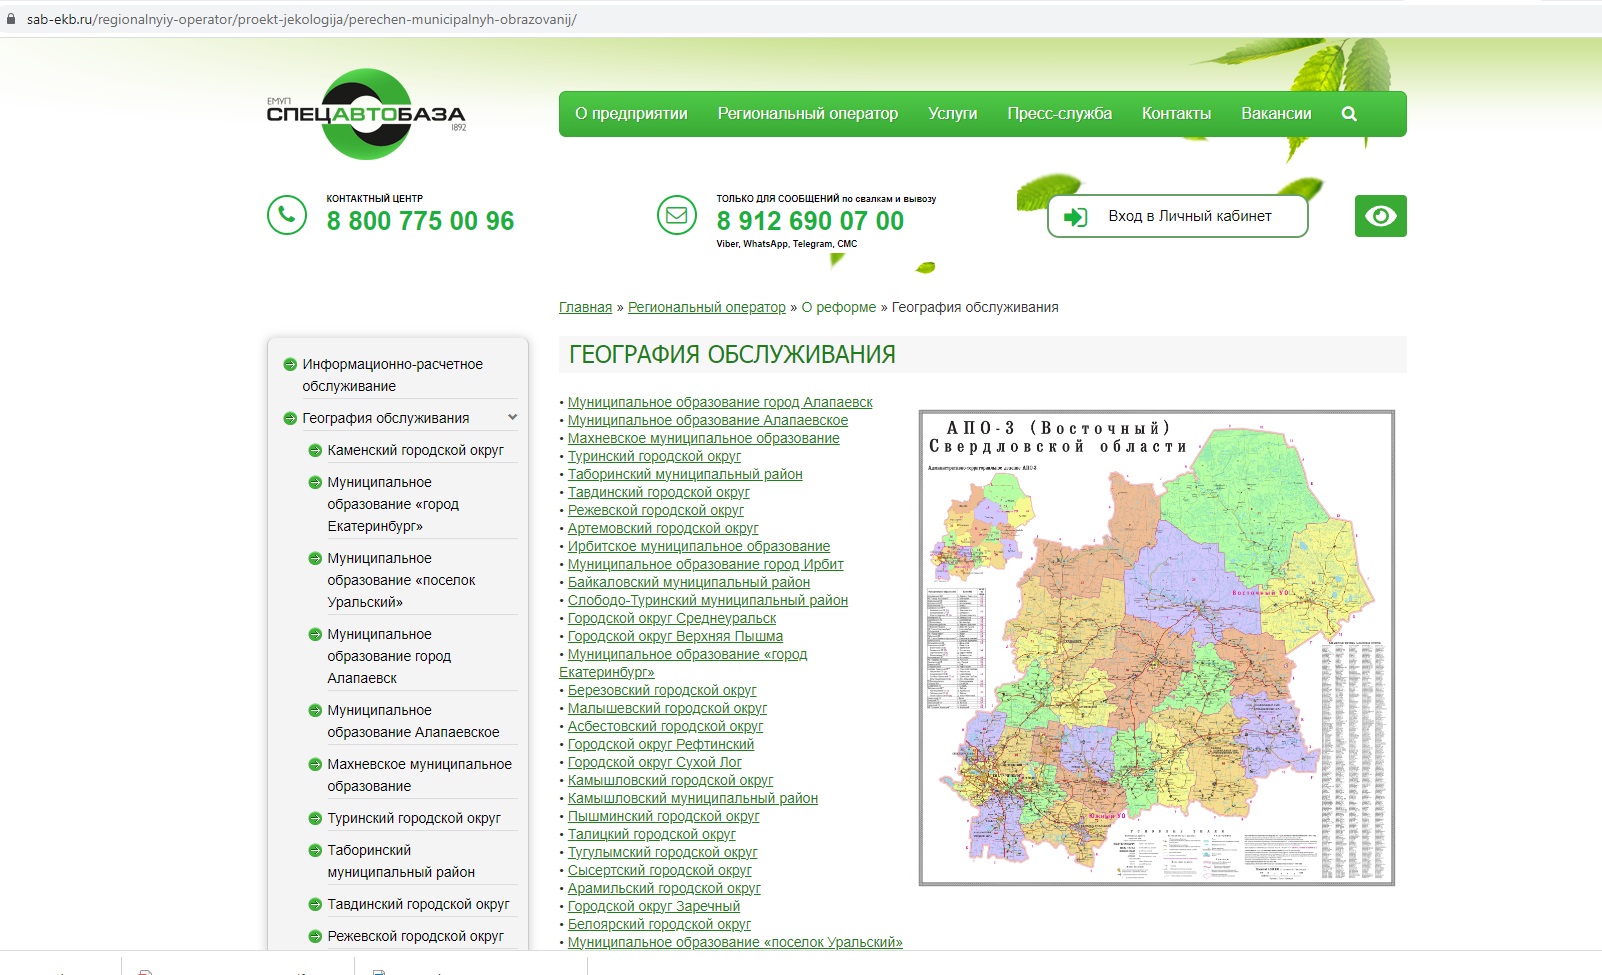Image resolution: width=1602 pixels, height=975 pixels.
Task: Select sidebar item Тавдинский городской округ
Action: [x=418, y=904]
